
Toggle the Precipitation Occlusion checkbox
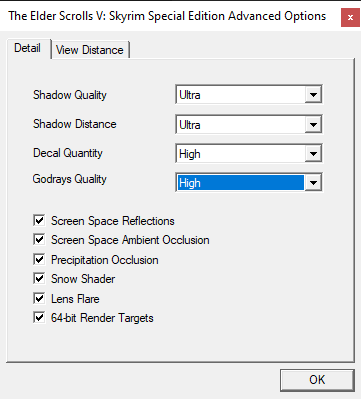[x=39, y=259]
